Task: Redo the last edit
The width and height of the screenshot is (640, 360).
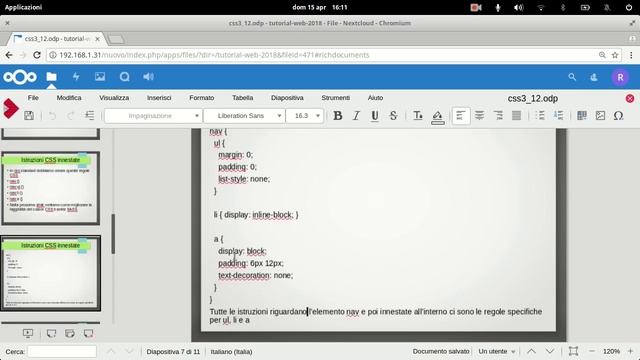Action: point(71,116)
